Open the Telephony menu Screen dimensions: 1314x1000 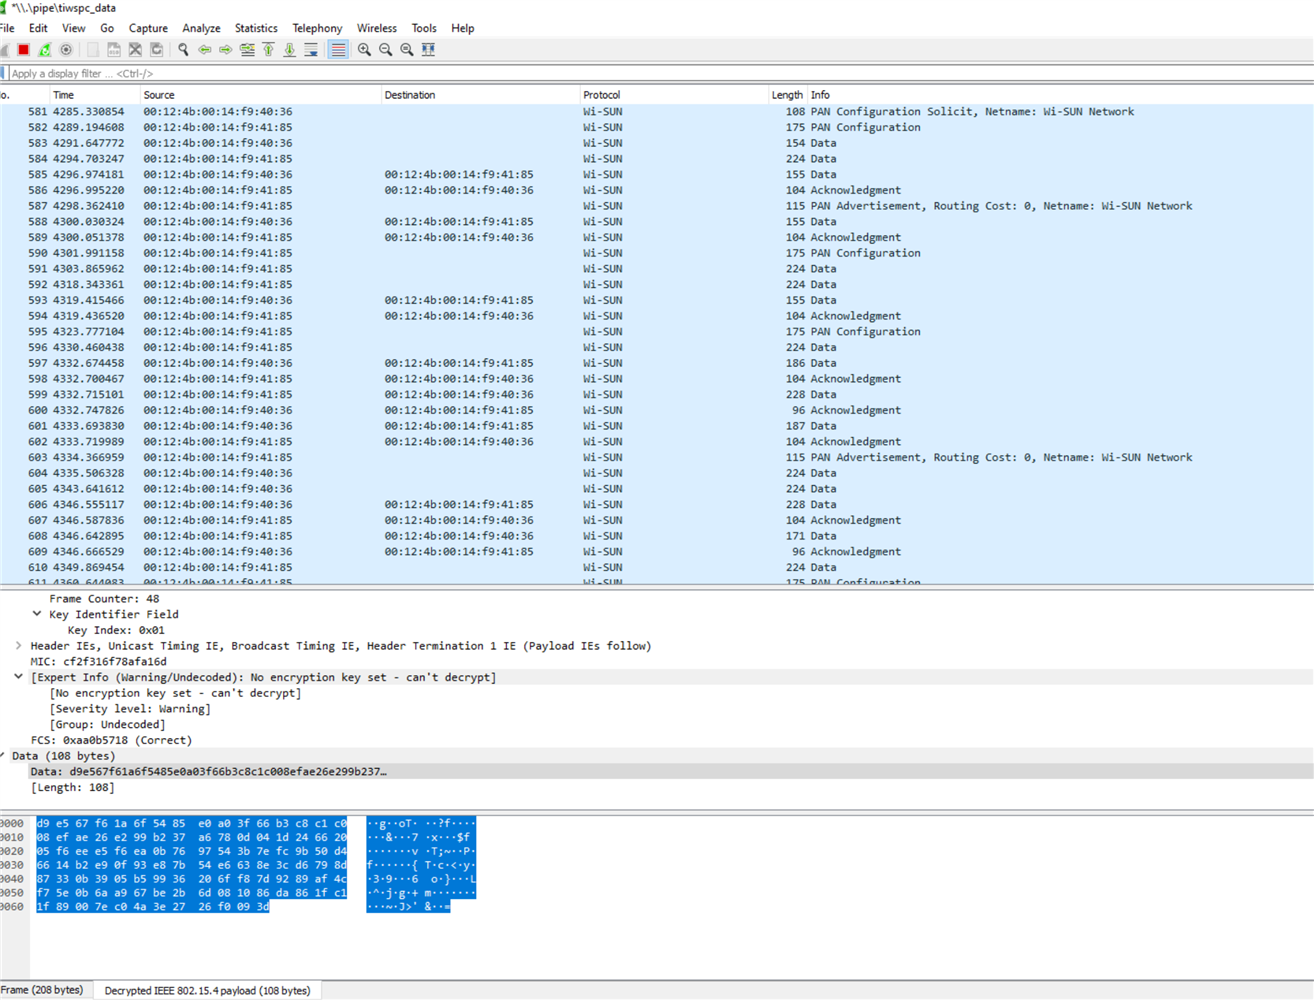point(317,28)
